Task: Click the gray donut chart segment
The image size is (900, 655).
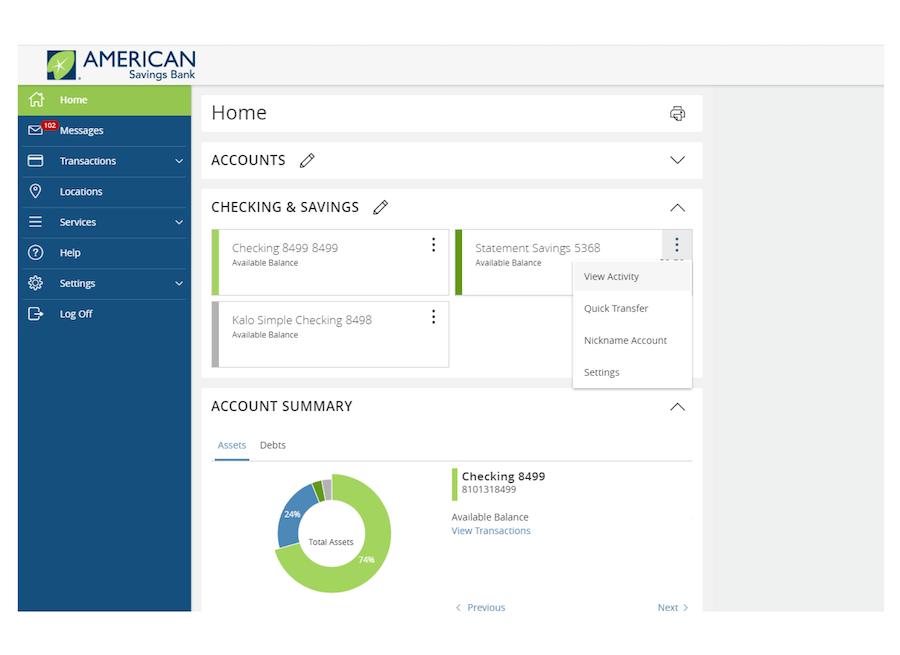Action: click(x=327, y=489)
